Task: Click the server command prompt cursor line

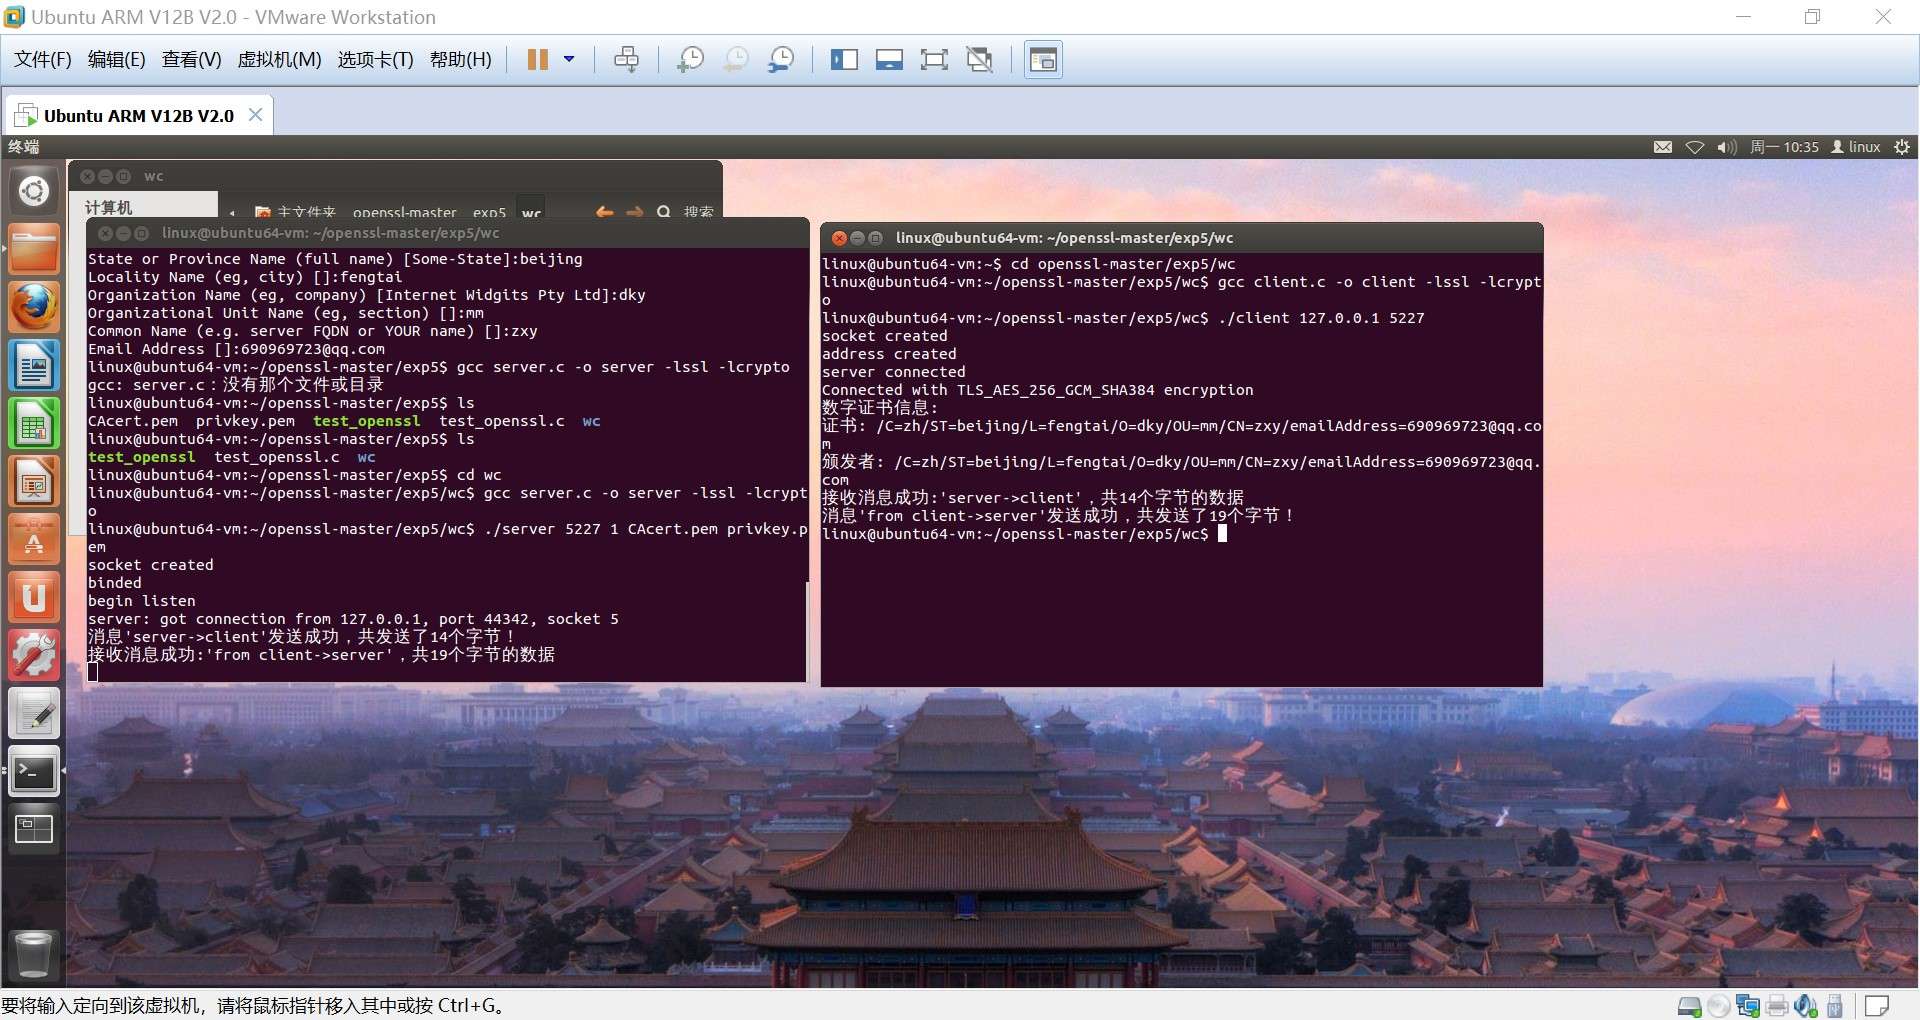Action: (93, 672)
